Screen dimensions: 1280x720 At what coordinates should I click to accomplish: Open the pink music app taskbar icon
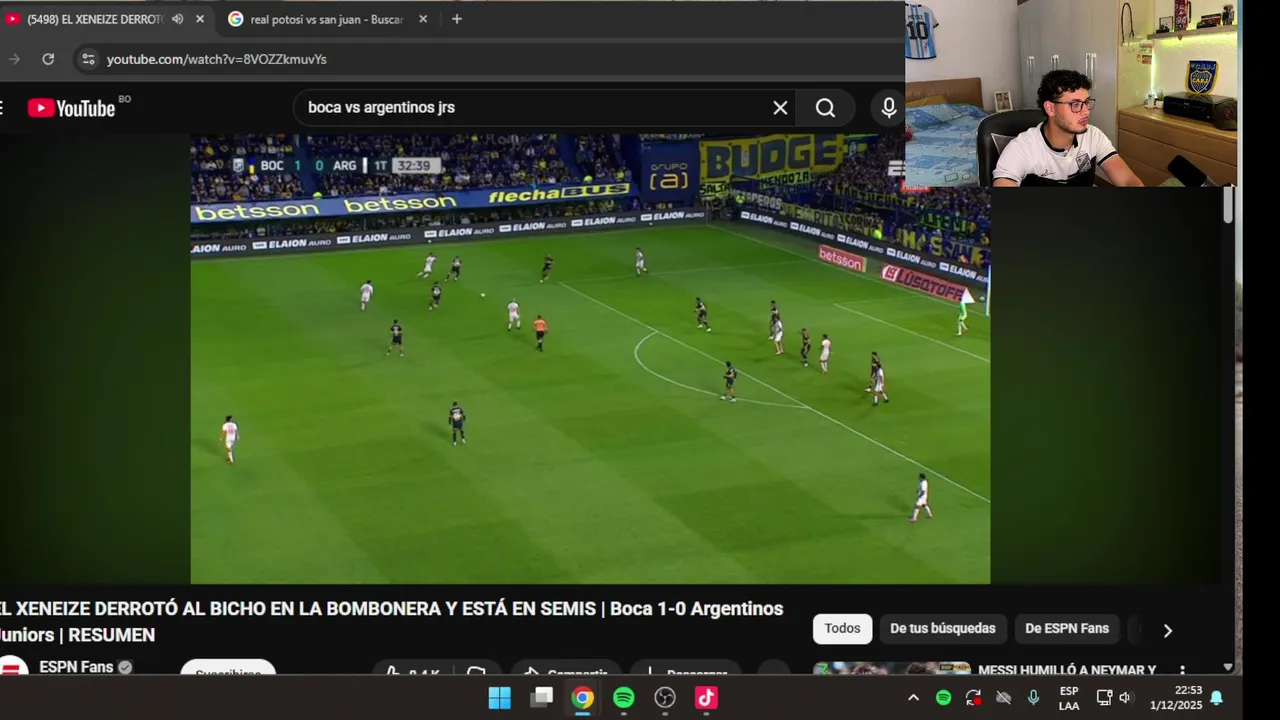click(706, 698)
